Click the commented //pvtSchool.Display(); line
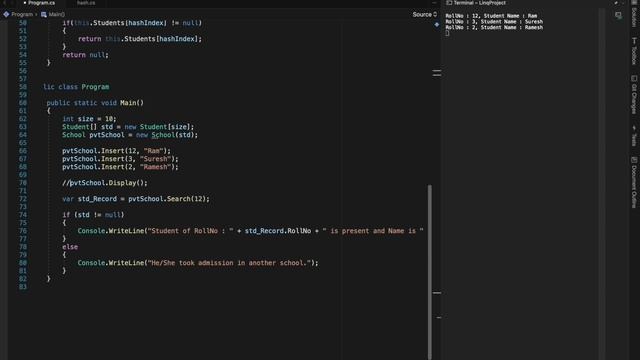 [104, 183]
